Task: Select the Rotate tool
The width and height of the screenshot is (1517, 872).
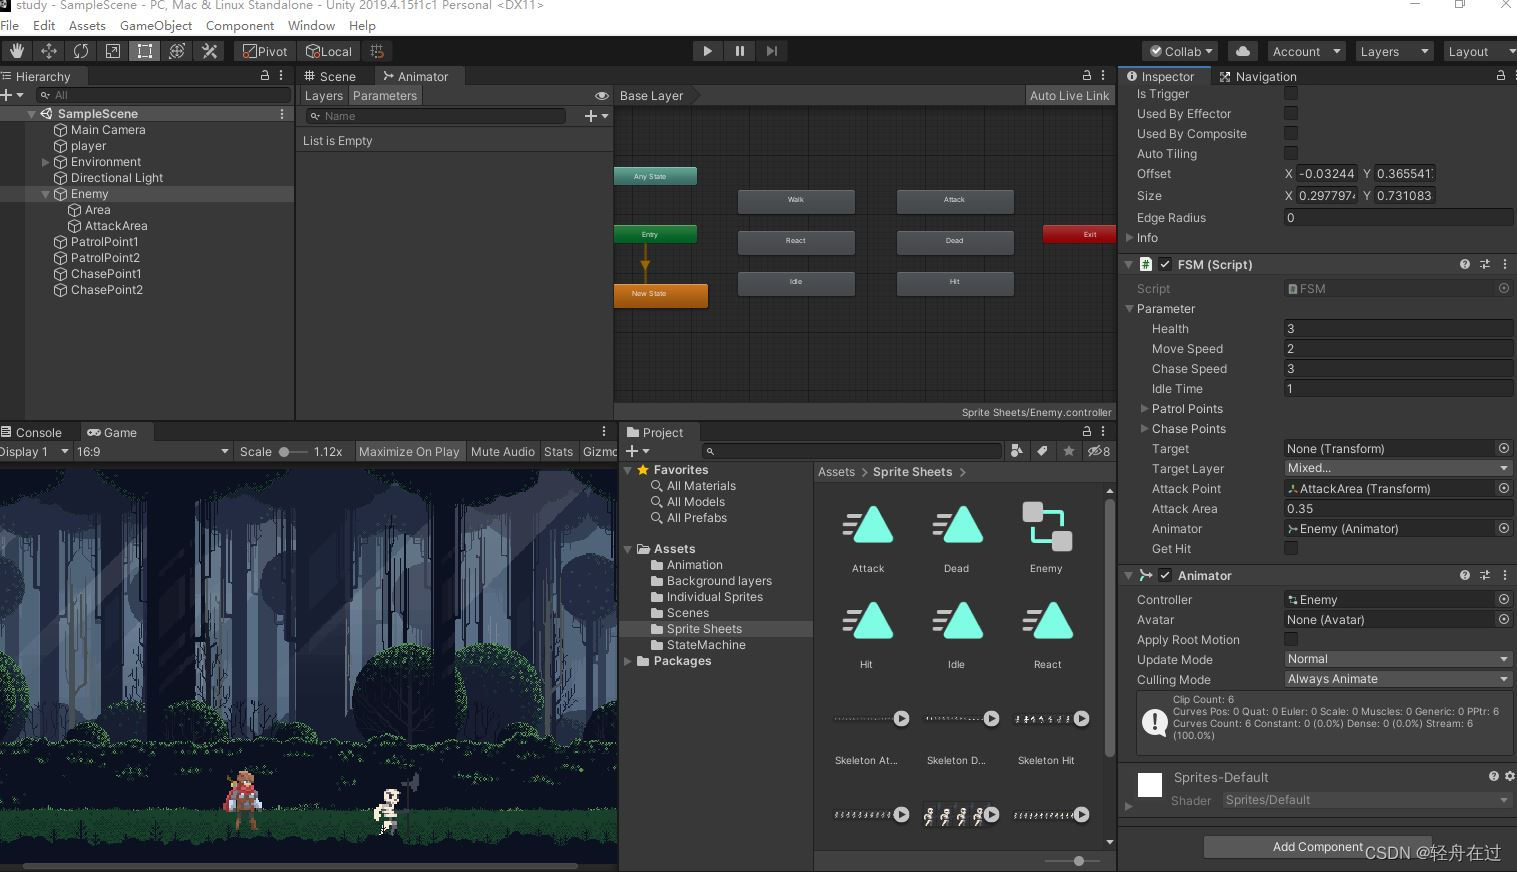Action: [81, 51]
